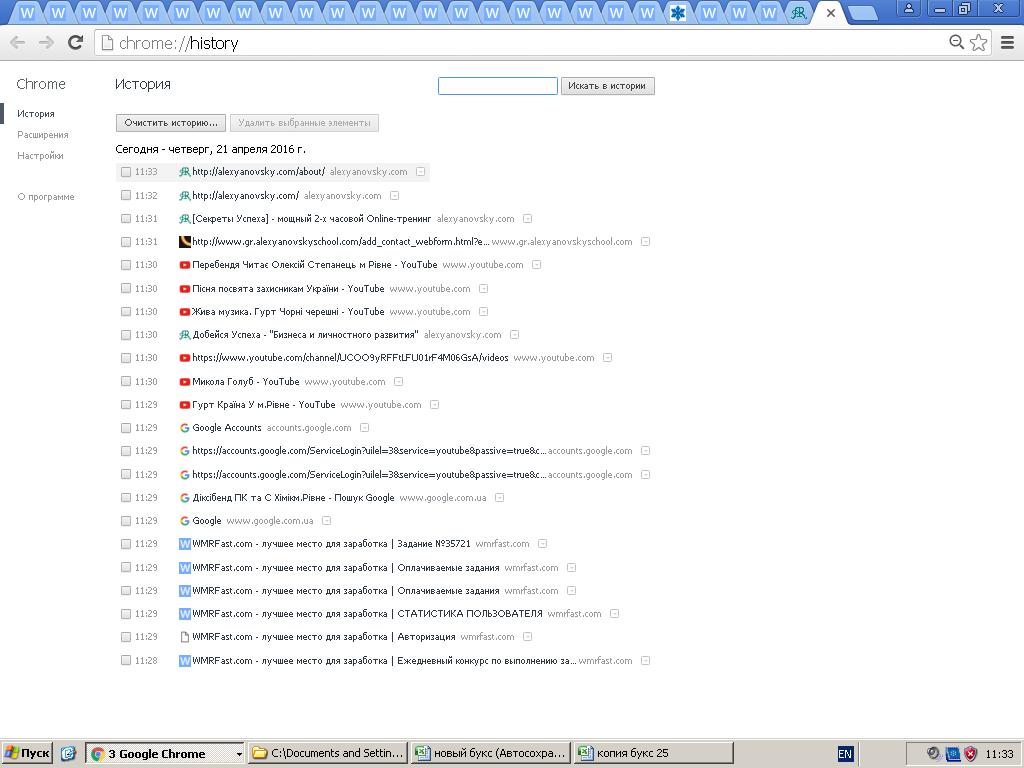Open Настройки in the sidebar
Image resolution: width=1024 pixels, height=768 pixels.
click(x=40, y=155)
